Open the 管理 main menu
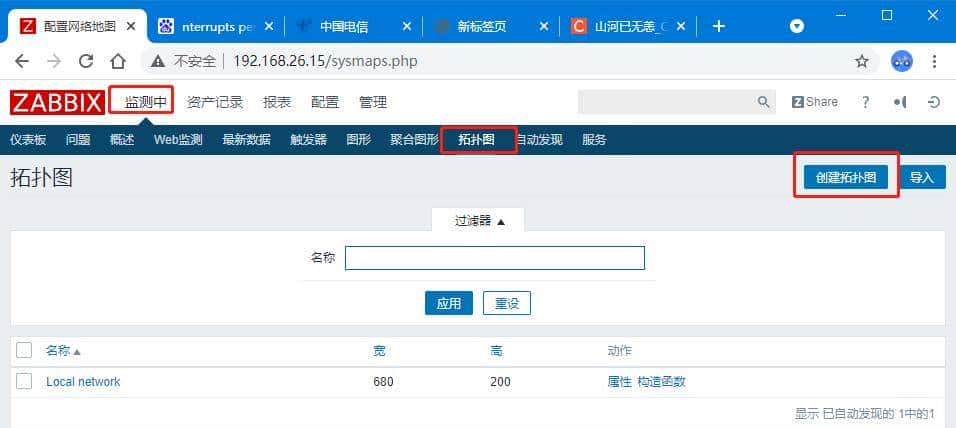The image size is (956, 428). pos(373,102)
